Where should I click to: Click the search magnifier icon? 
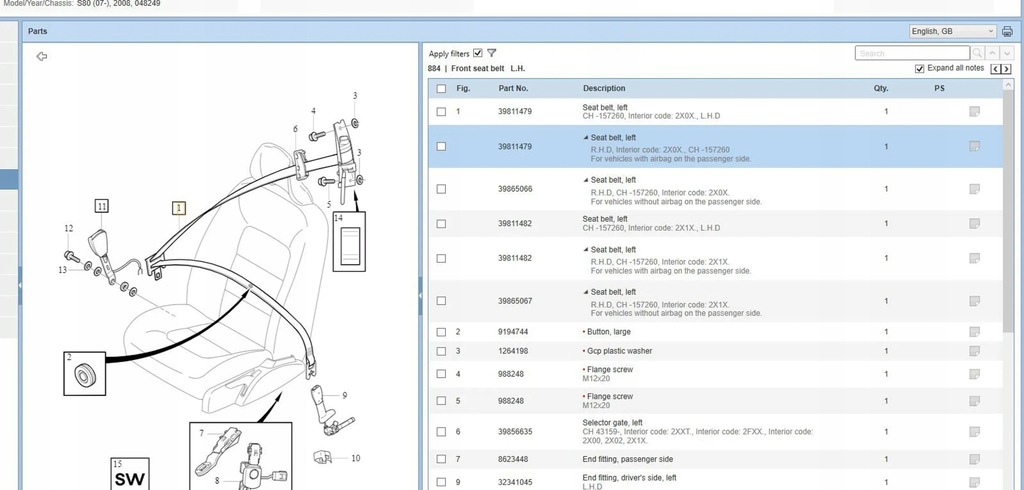(x=977, y=53)
